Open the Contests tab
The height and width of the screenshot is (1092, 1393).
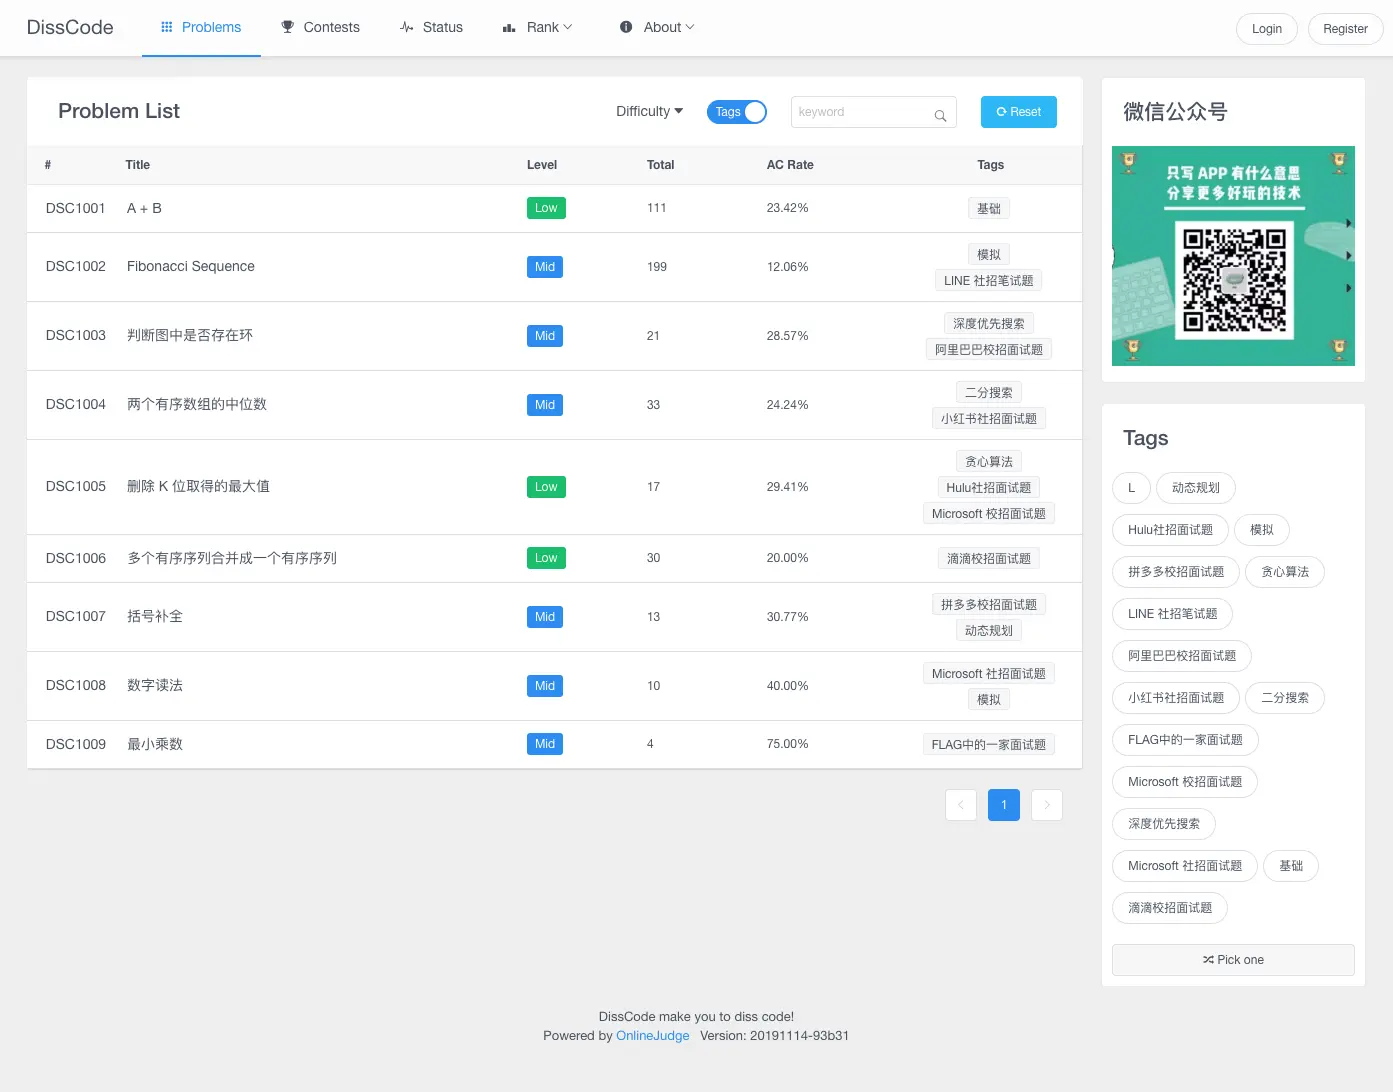click(x=320, y=28)
